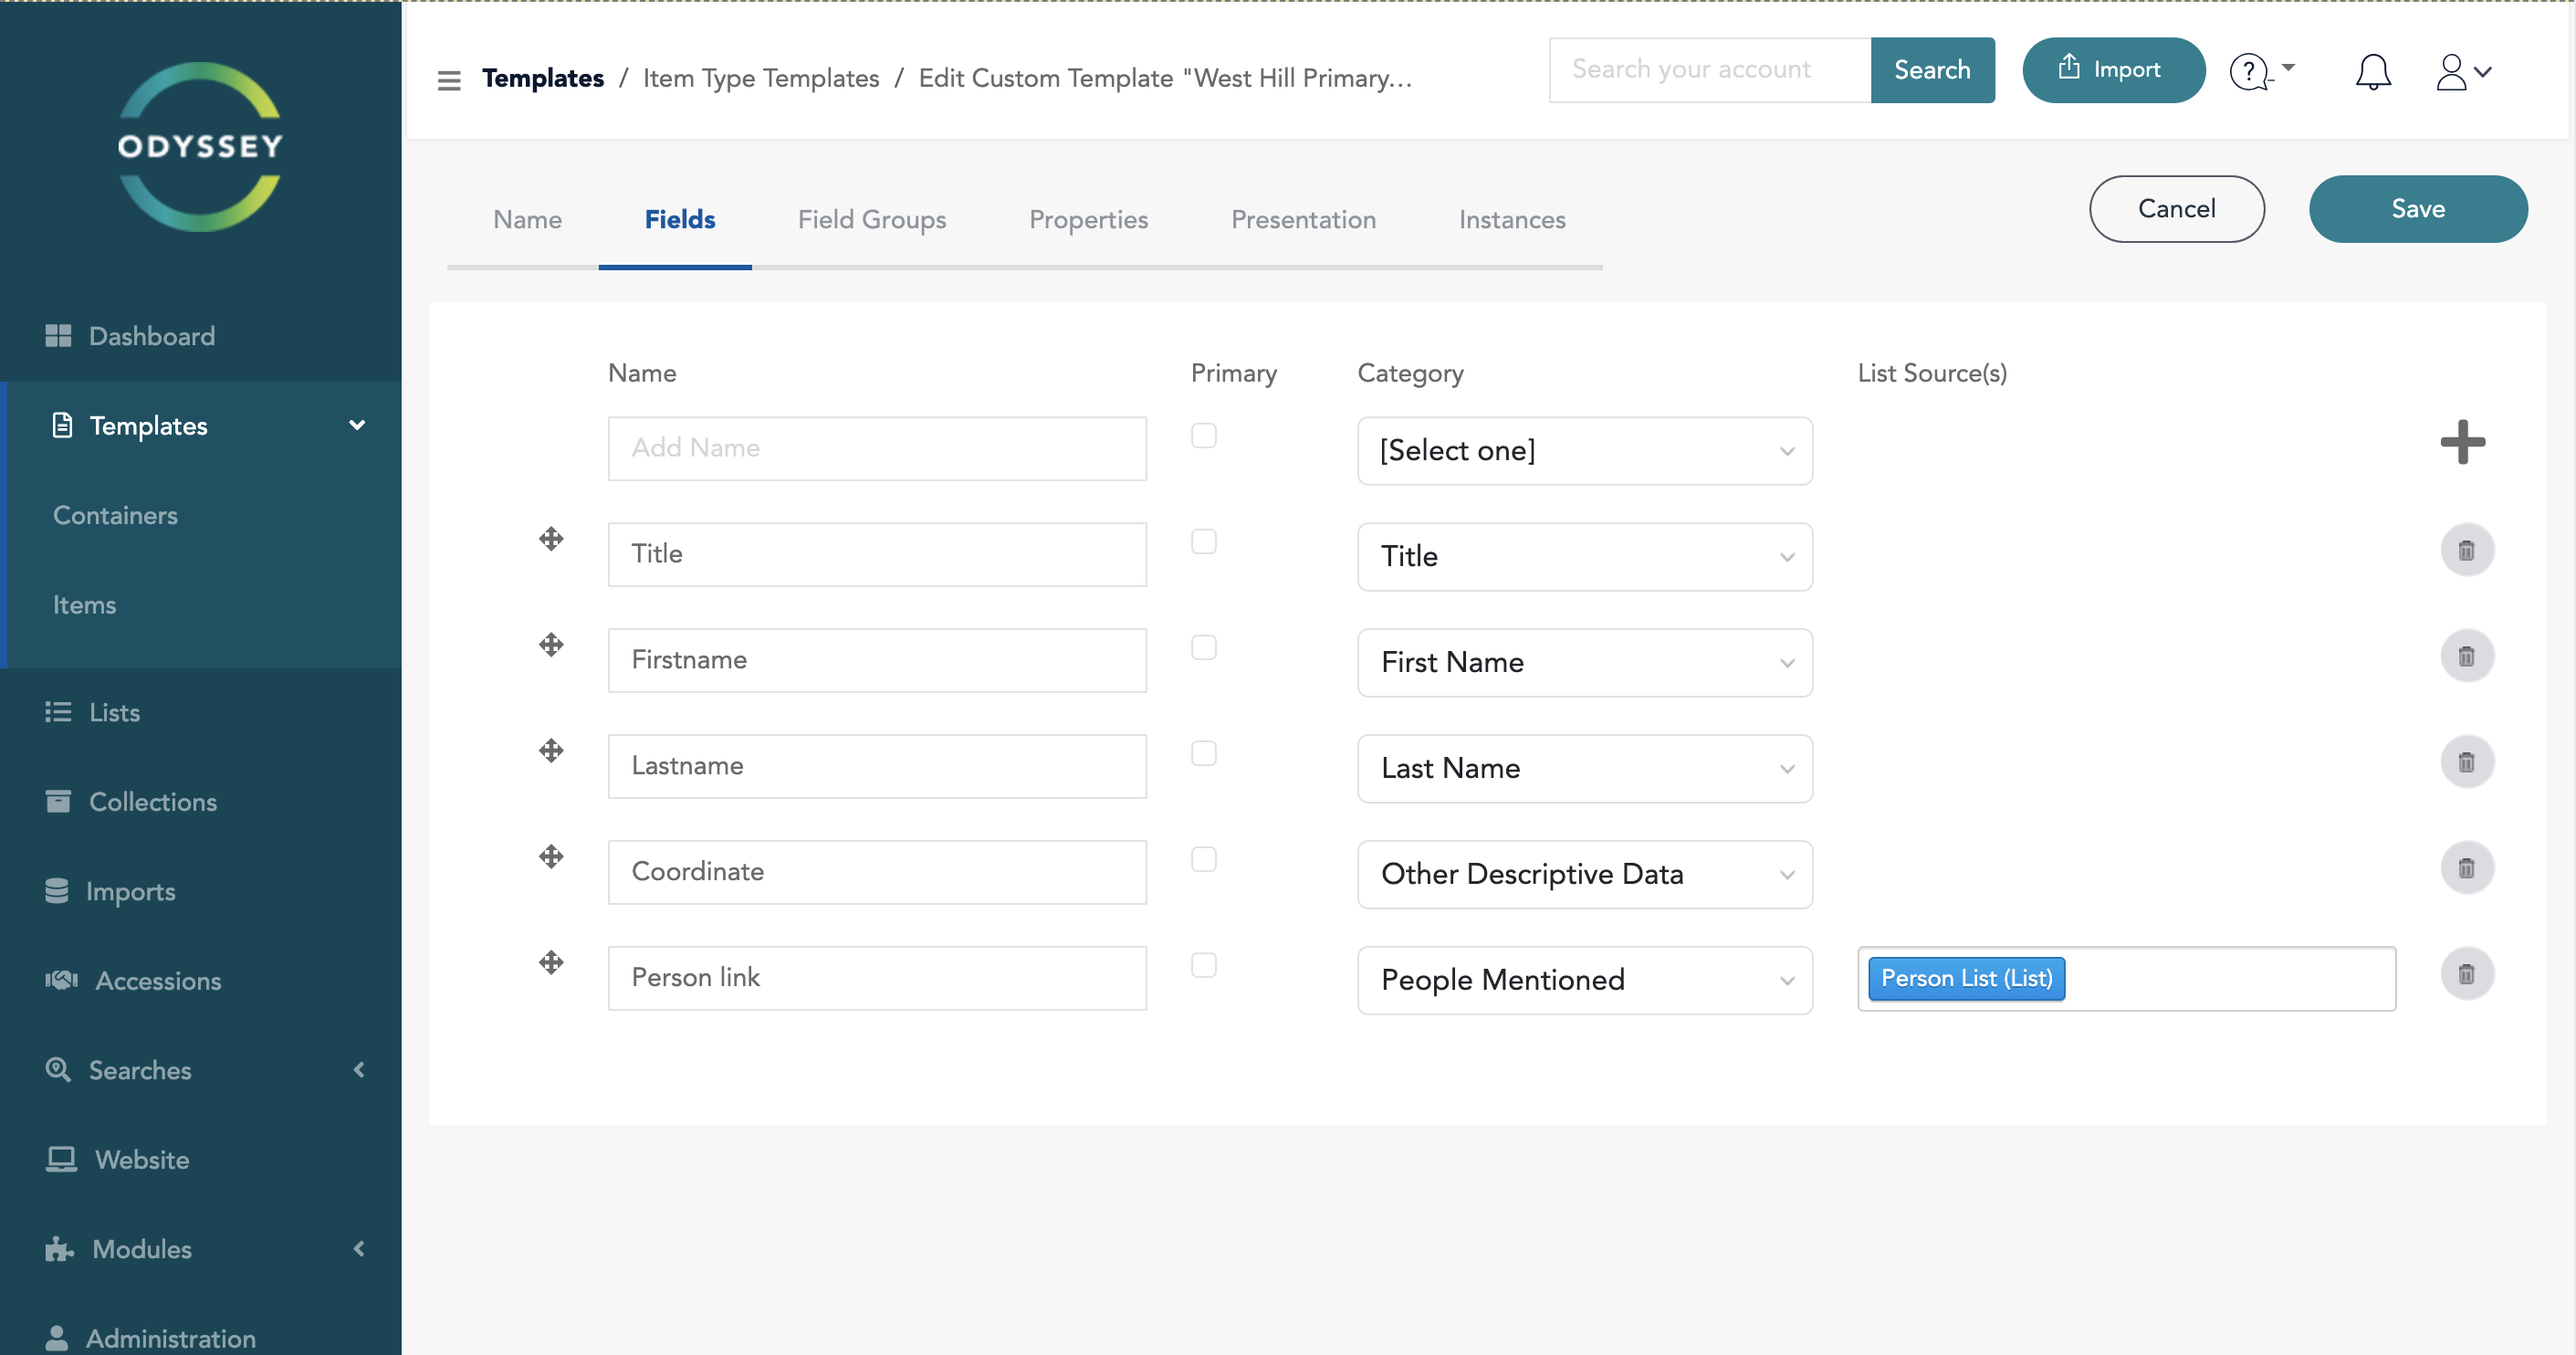Switch to the Field Groups tab
This screenshot has height=1355, width=2576.
coord(871,219)
